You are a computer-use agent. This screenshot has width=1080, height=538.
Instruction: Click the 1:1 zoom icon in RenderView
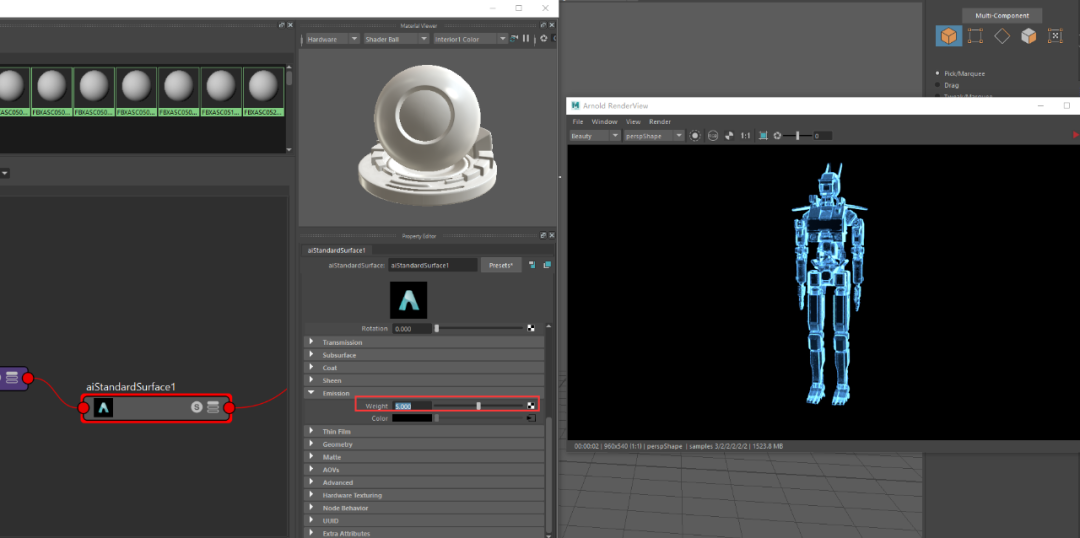pyautogui.click(x=745, y=136)
